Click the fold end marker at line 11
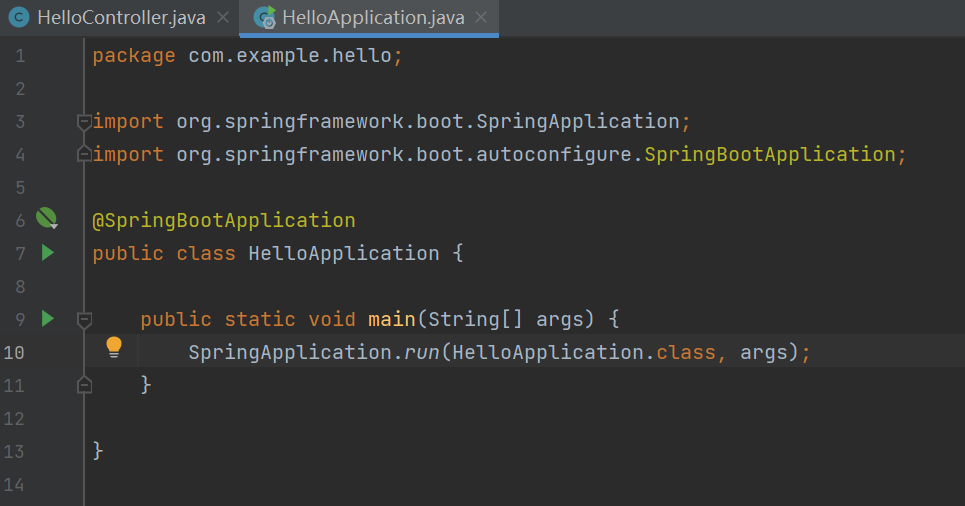The image size is (965, 506). click(84, 385)
